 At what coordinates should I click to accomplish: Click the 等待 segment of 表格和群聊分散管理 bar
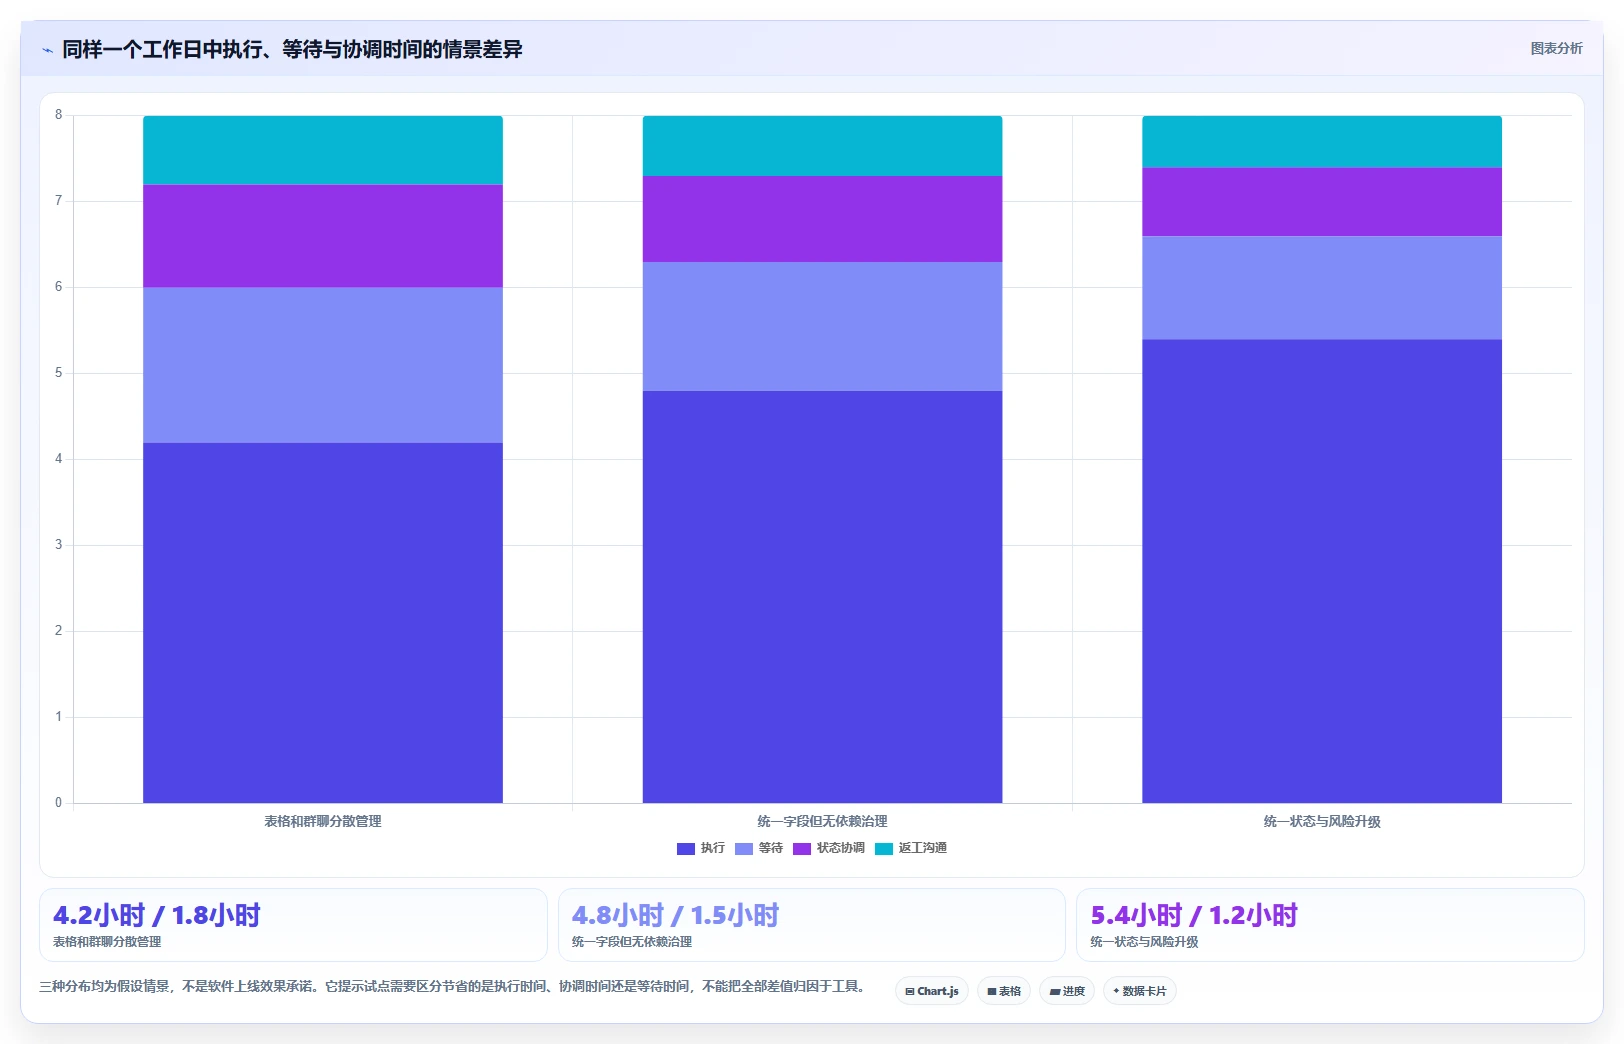pyautogui.click(x=323, y=365)
